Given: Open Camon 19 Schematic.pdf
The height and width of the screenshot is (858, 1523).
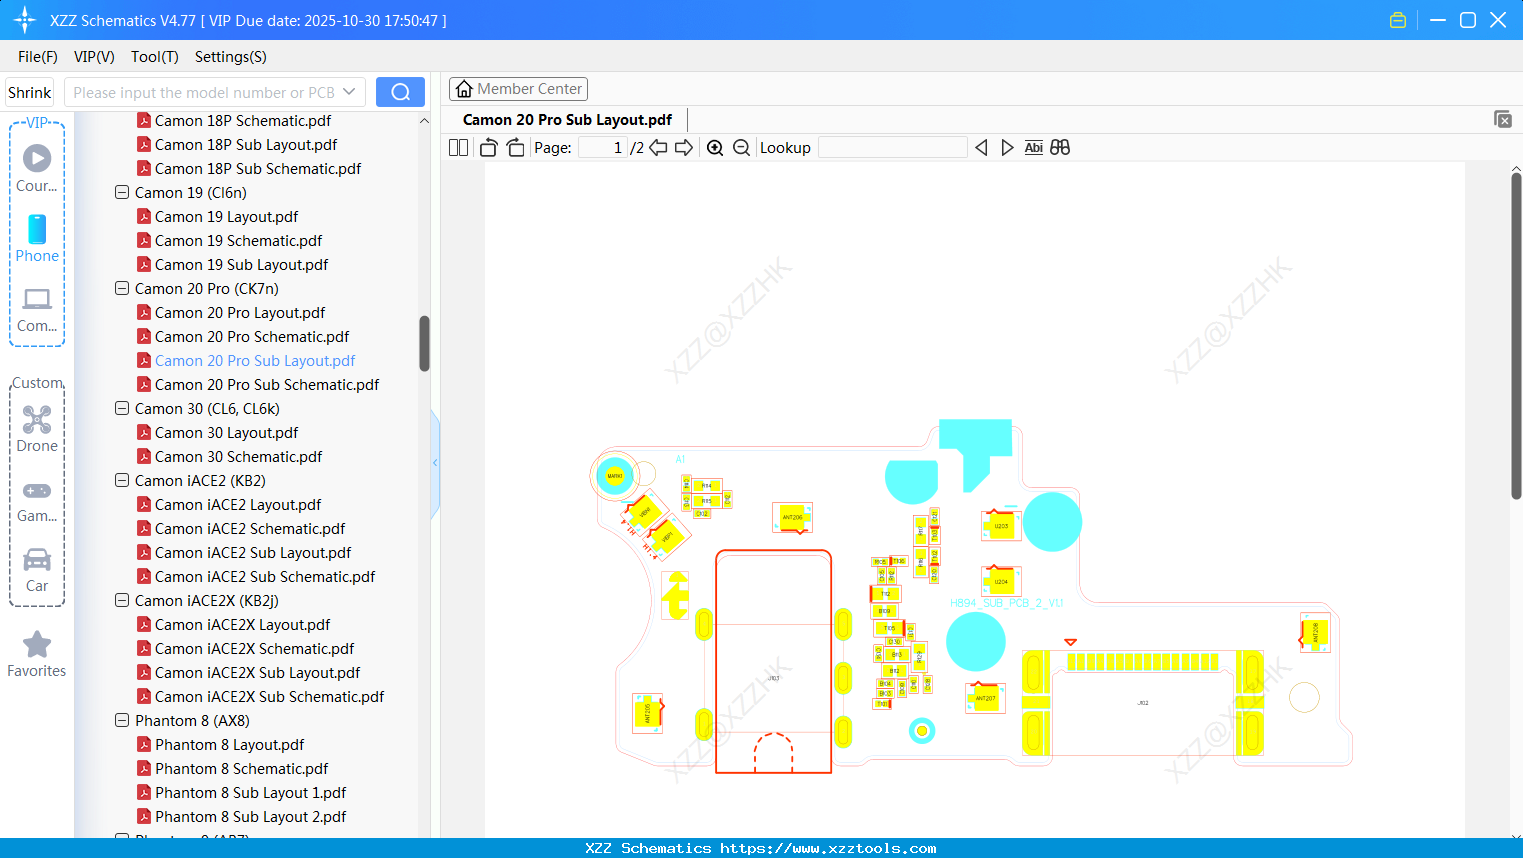Looking at the screenshot, I should coord(238,240).
